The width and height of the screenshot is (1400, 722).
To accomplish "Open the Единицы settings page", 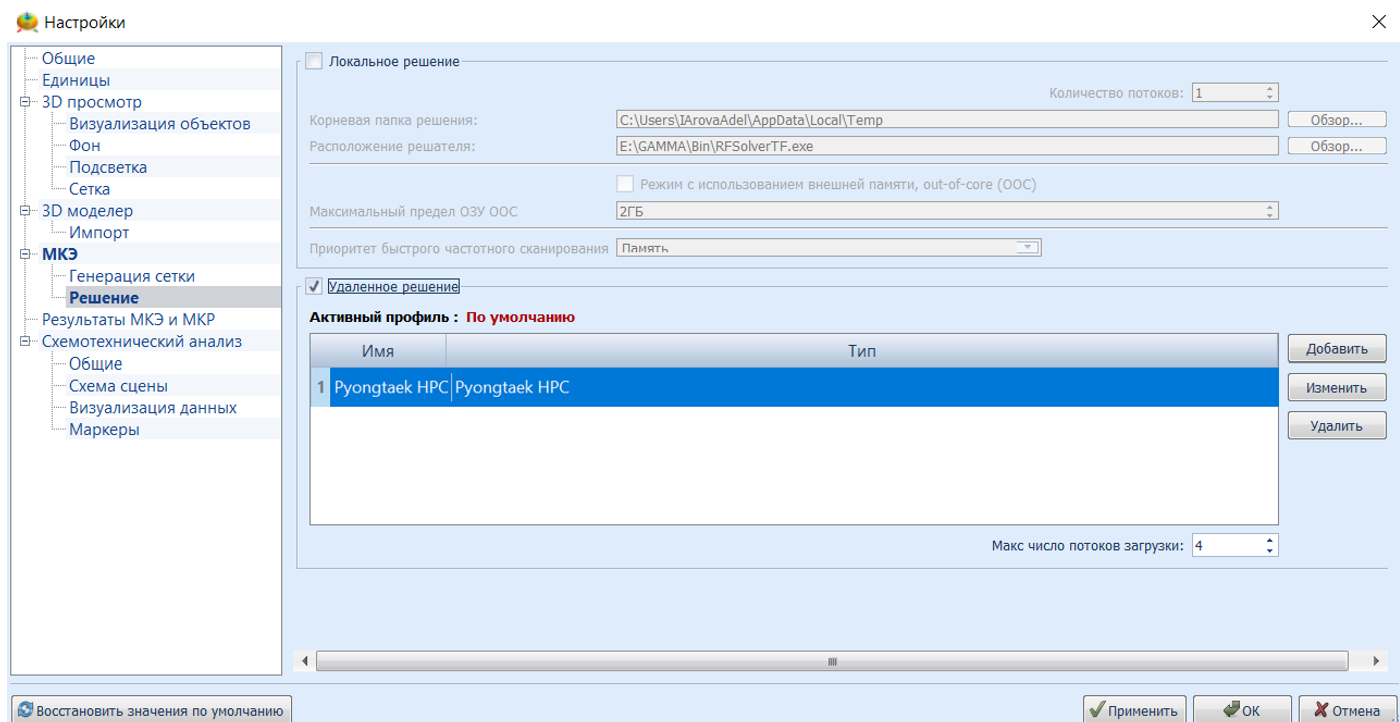I will 76,80.
